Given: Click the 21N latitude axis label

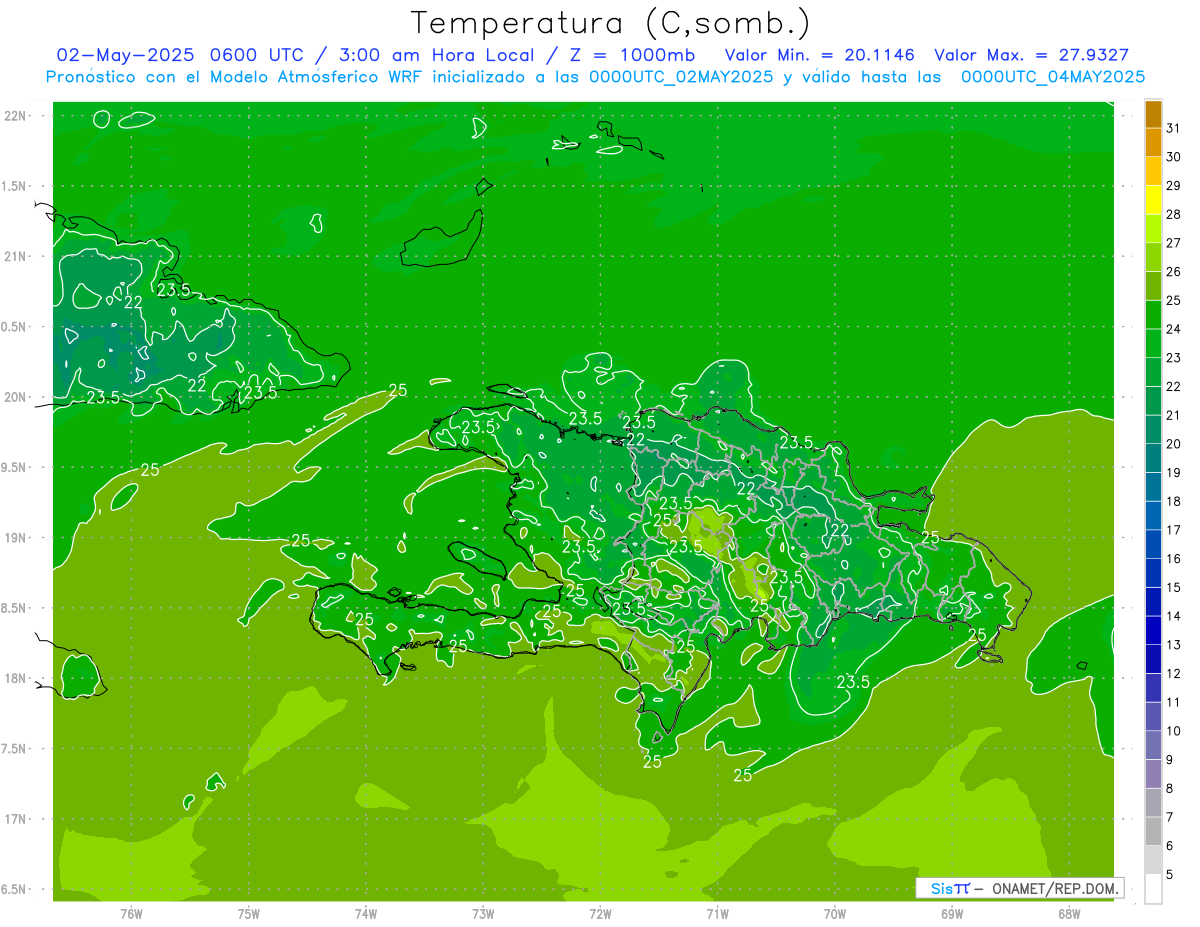Looking at the screenshot, I should [x=16, y=256].
